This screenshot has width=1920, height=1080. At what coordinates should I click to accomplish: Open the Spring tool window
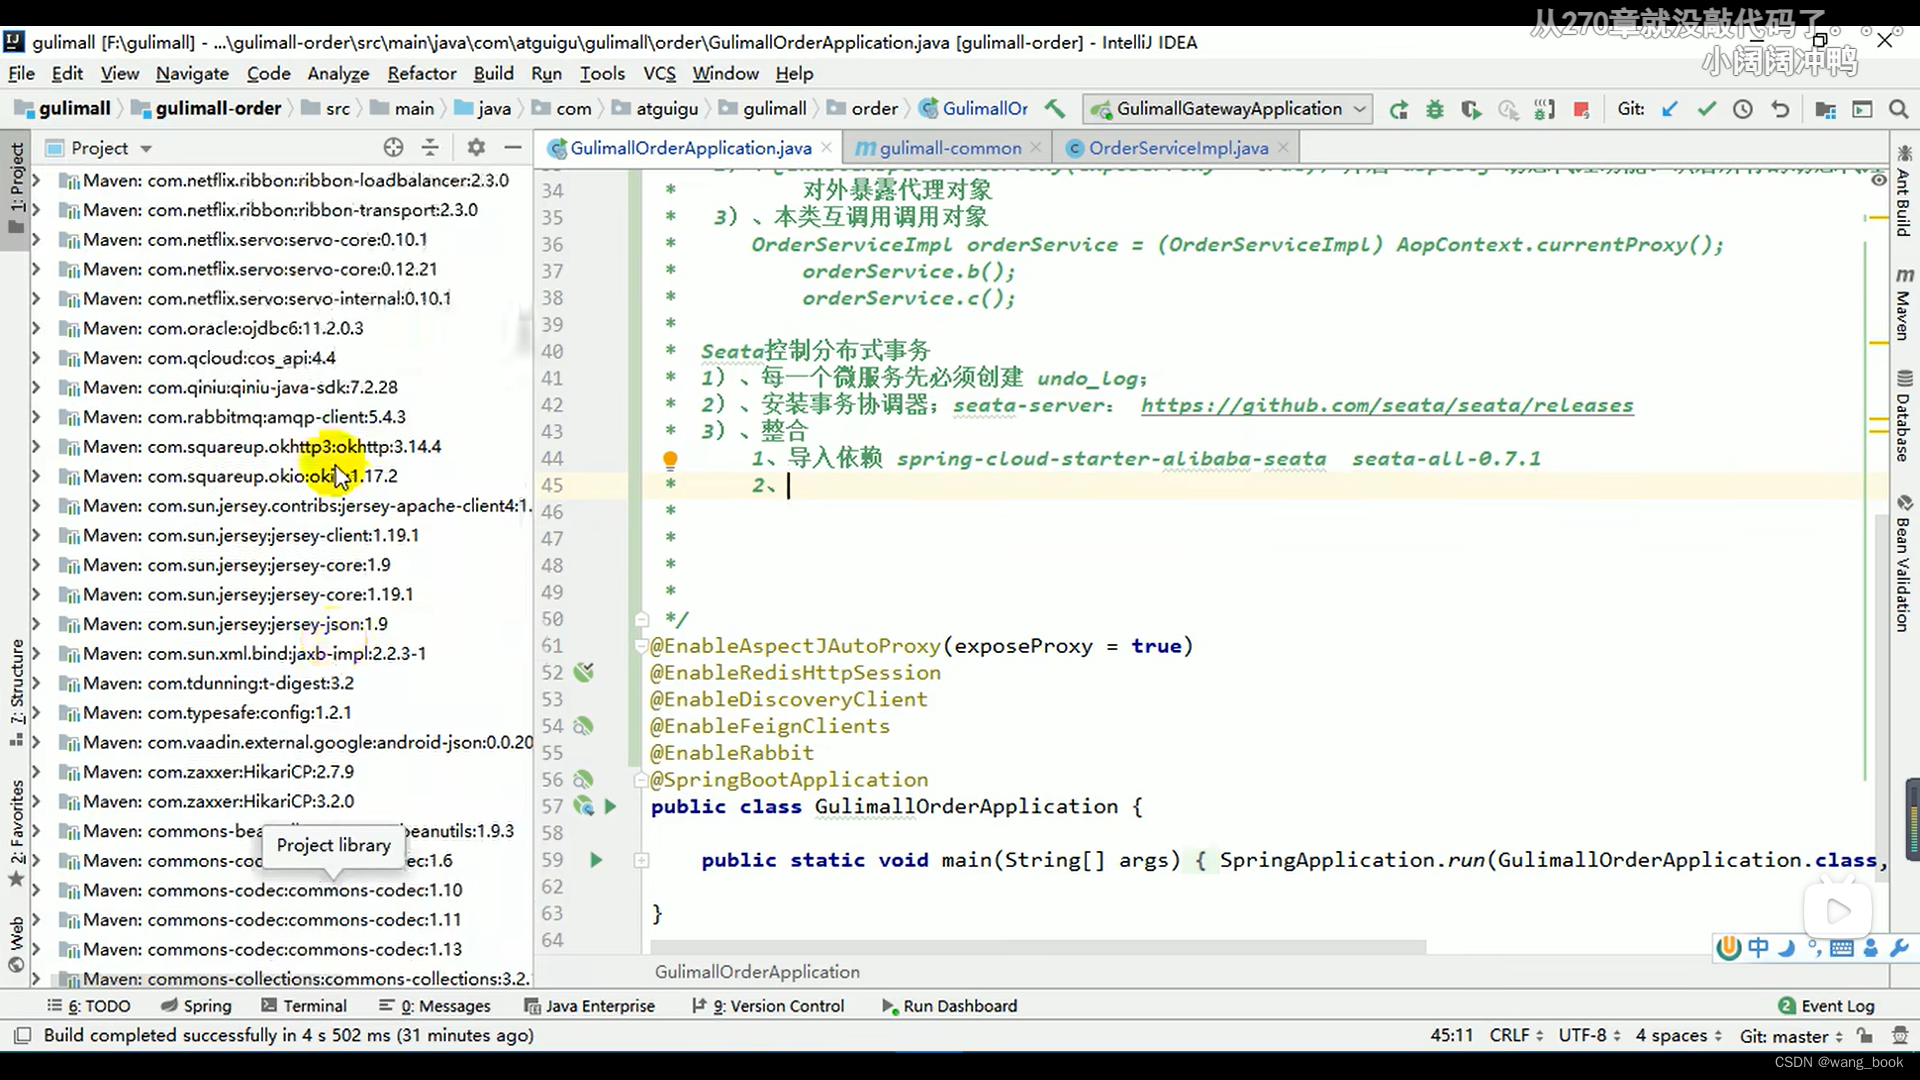point(196,1006)
